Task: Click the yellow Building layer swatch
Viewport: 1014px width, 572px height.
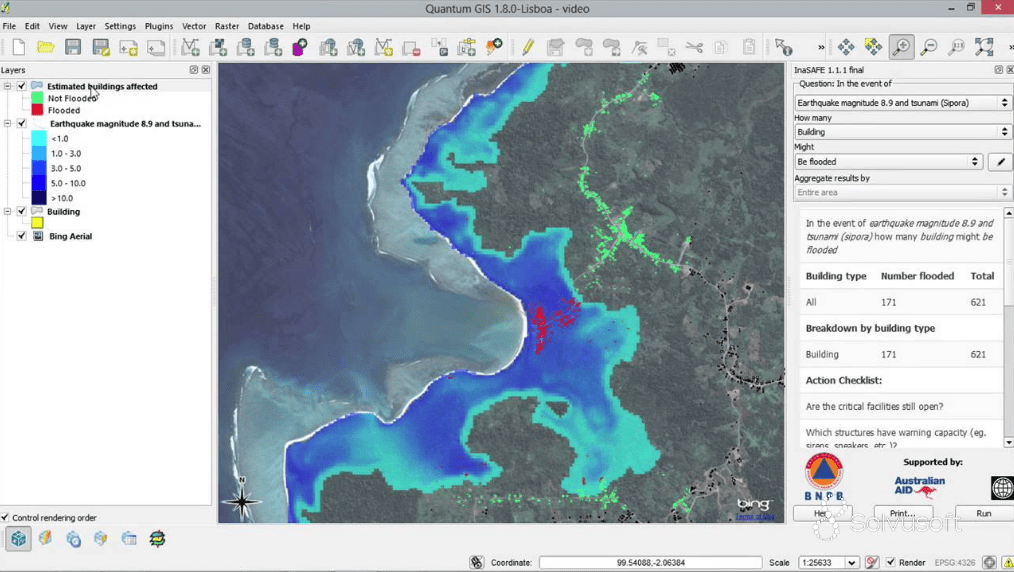Action: [37, 223]
